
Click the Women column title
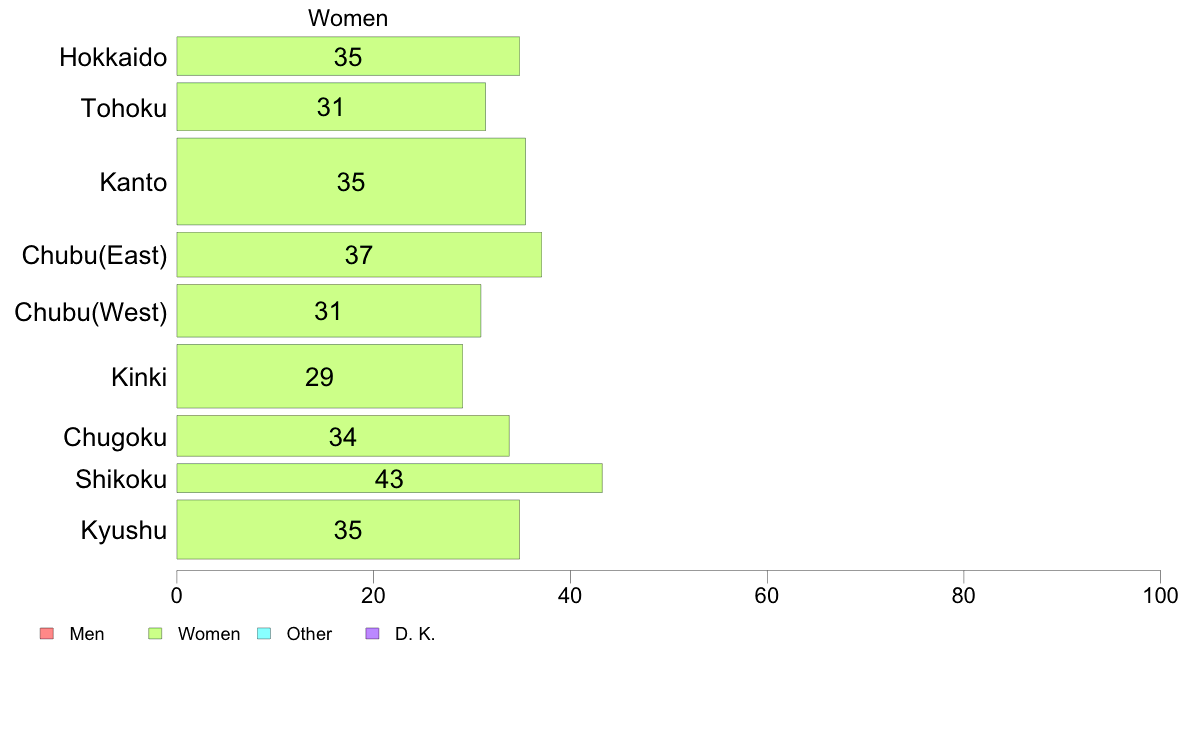(x=348, y=18)
